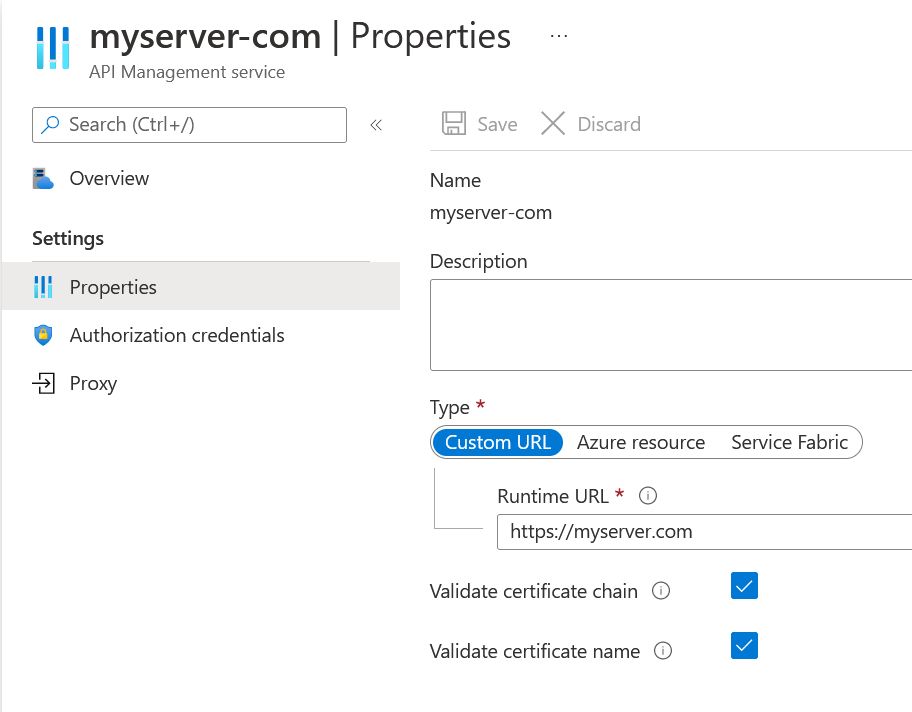
Task: Open the ellipsis more options menu
Action: (559, 36)
